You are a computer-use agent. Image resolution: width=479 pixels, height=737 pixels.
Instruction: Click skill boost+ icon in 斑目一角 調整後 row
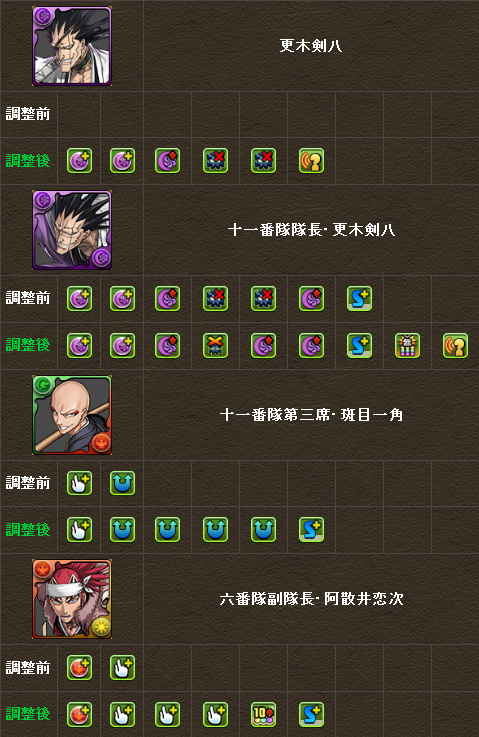click(311, 530)
